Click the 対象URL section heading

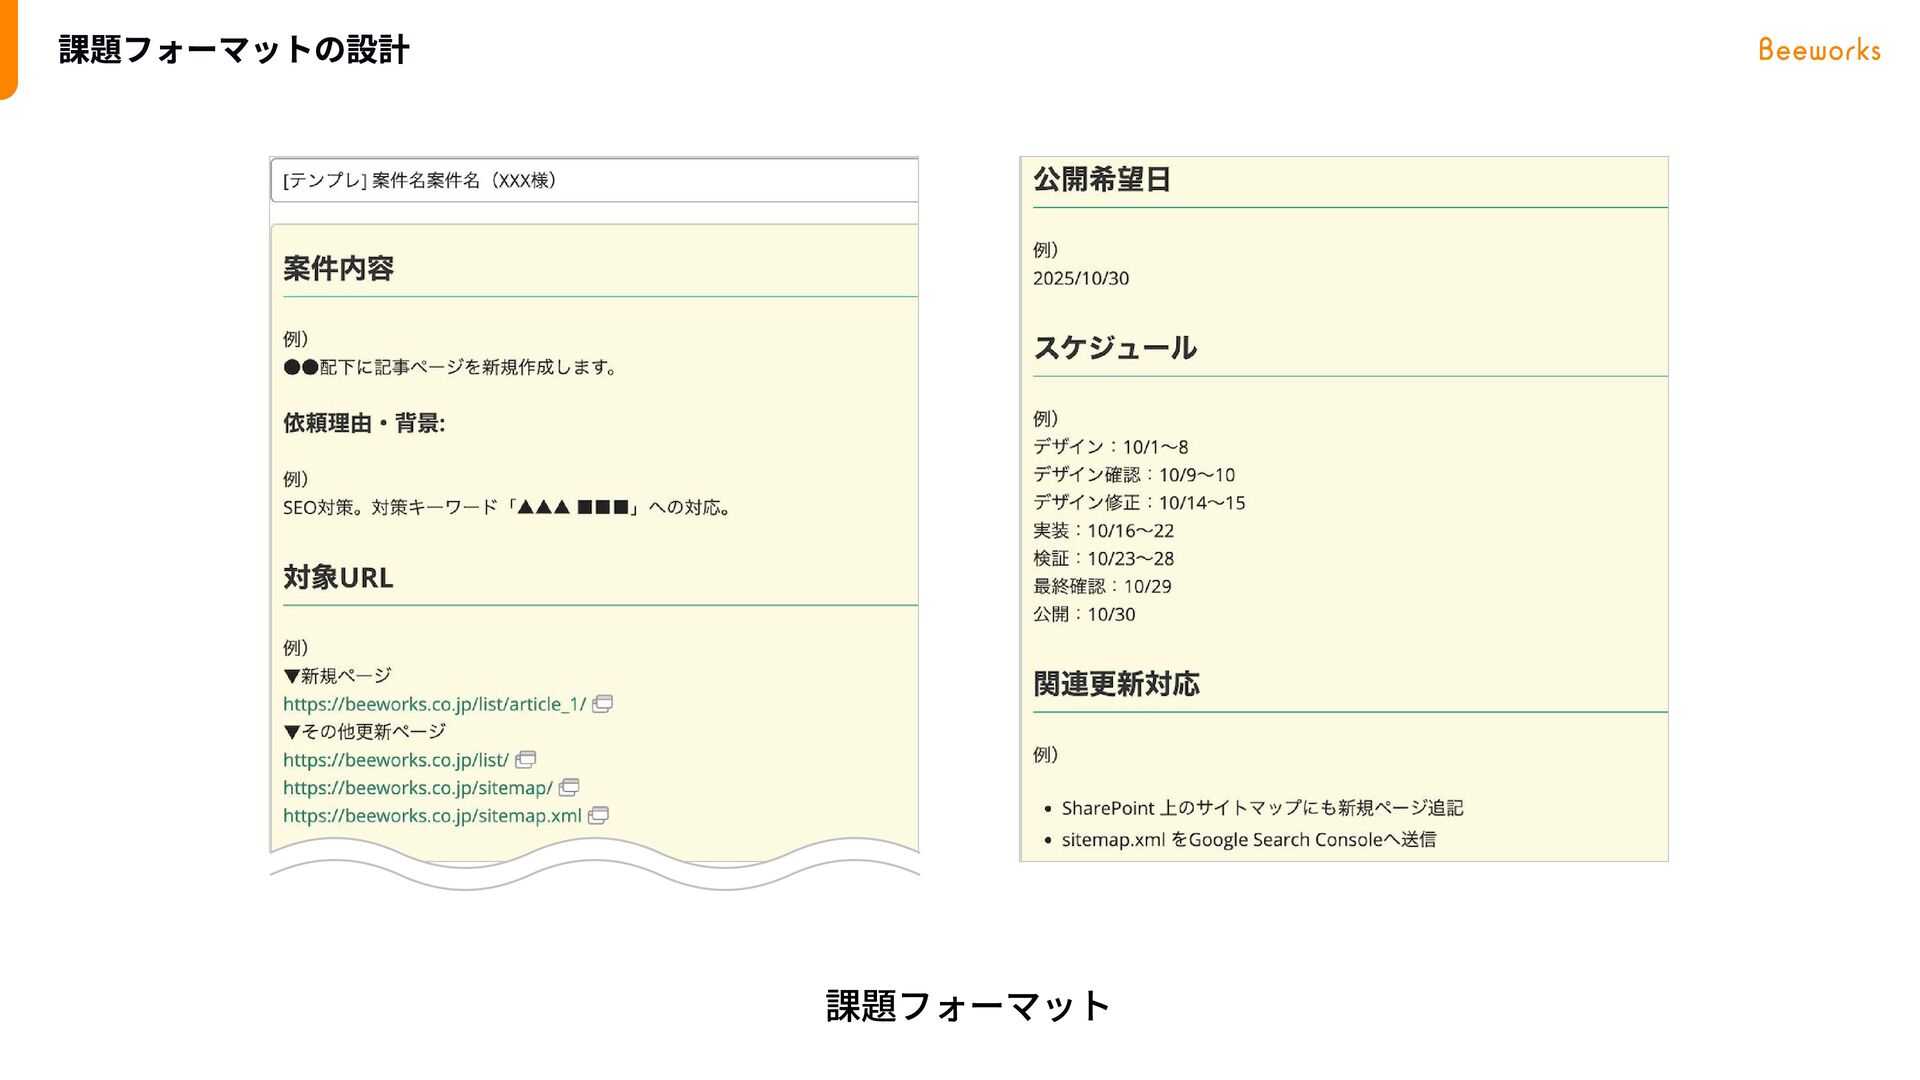pos(338,577)
